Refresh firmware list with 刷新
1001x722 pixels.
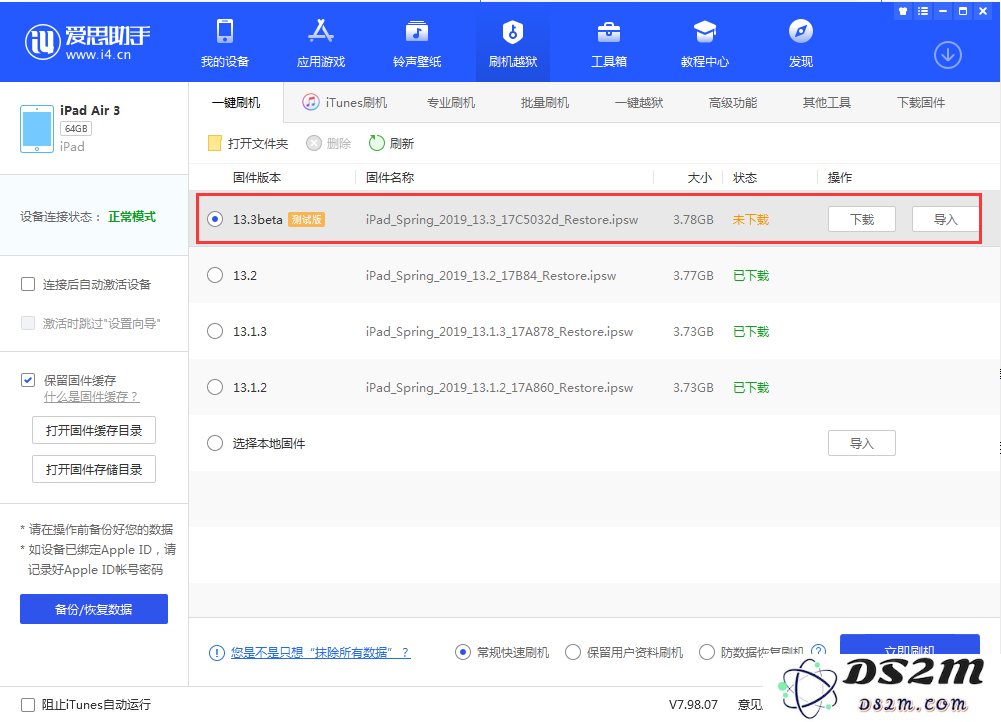pyautogui.click(x=391, y=144)
